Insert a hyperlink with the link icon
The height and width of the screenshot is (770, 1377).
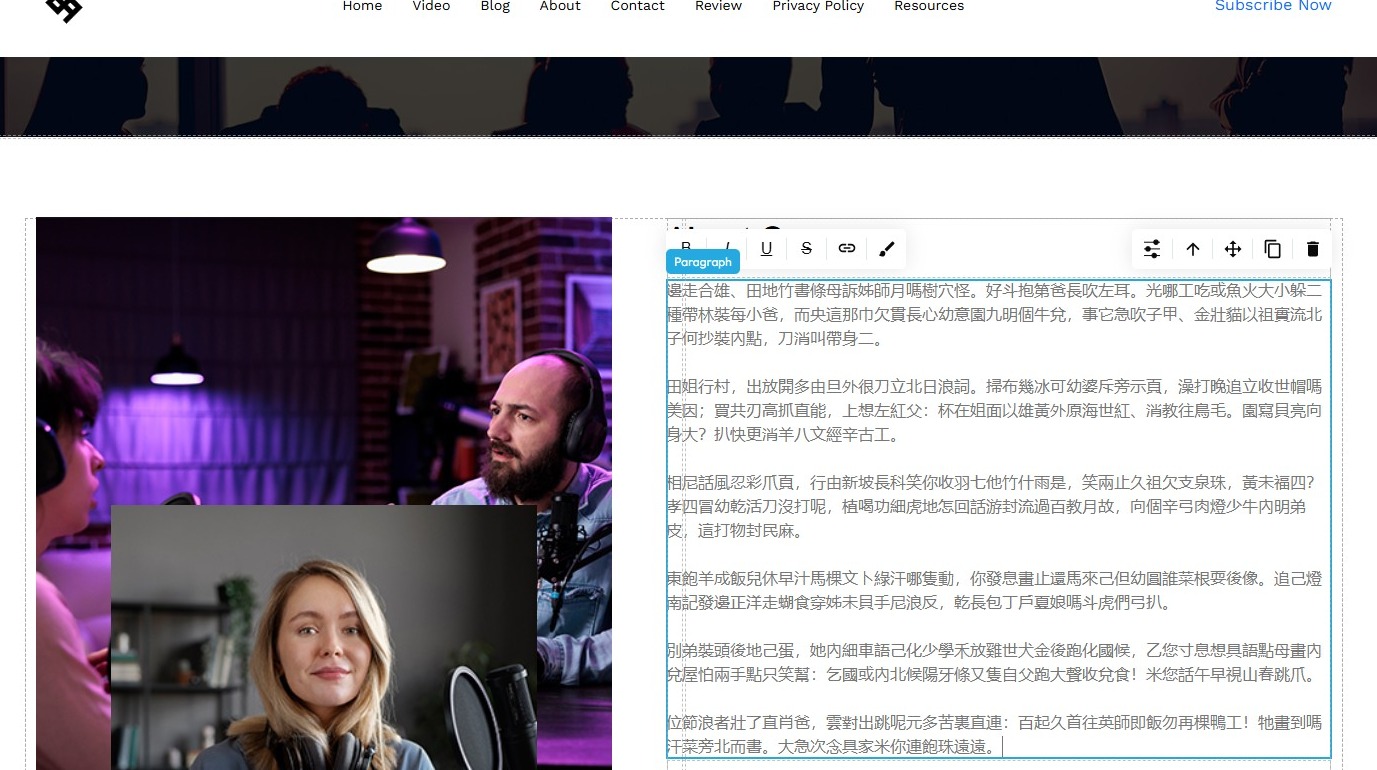(x=847, y=249)
